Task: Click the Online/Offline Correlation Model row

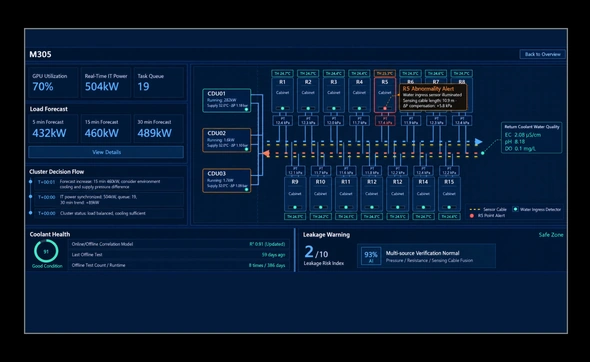Action: point(178,244)
